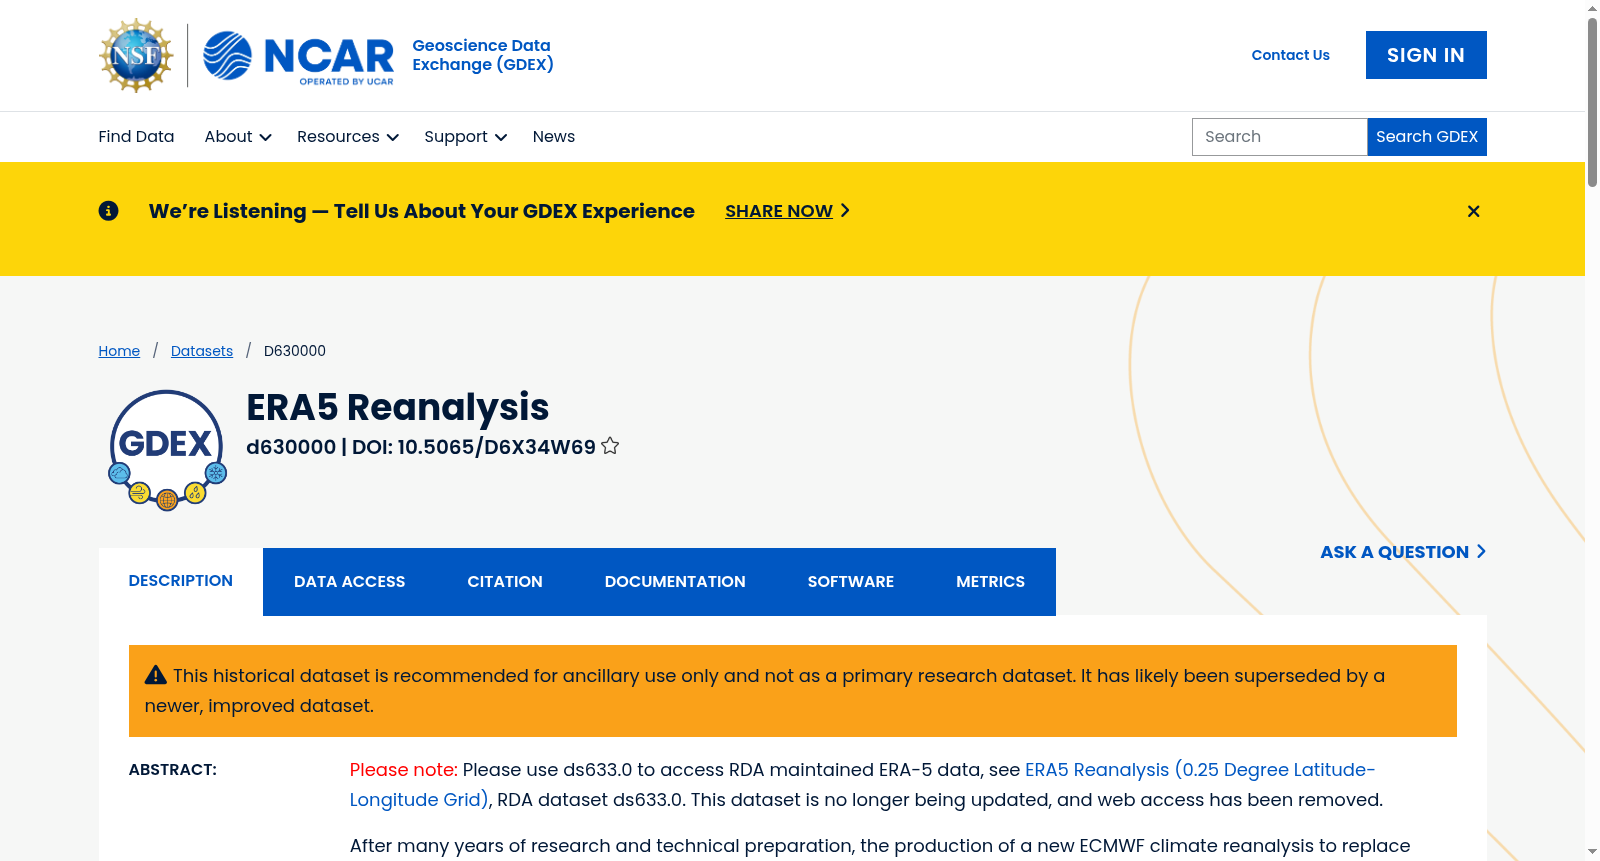
Task: Click the Search GDEX button
Action: pyautogui.click(x=1427, y=137)
